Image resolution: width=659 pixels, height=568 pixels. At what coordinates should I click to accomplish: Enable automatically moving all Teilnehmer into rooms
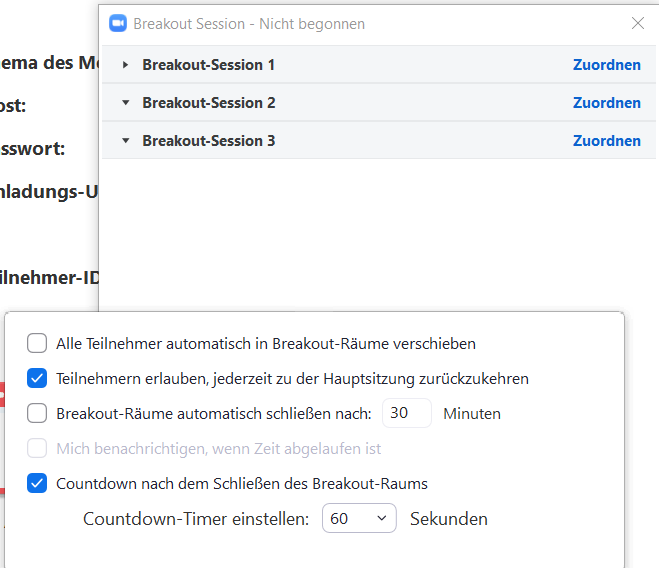click(x=37, y=344)
